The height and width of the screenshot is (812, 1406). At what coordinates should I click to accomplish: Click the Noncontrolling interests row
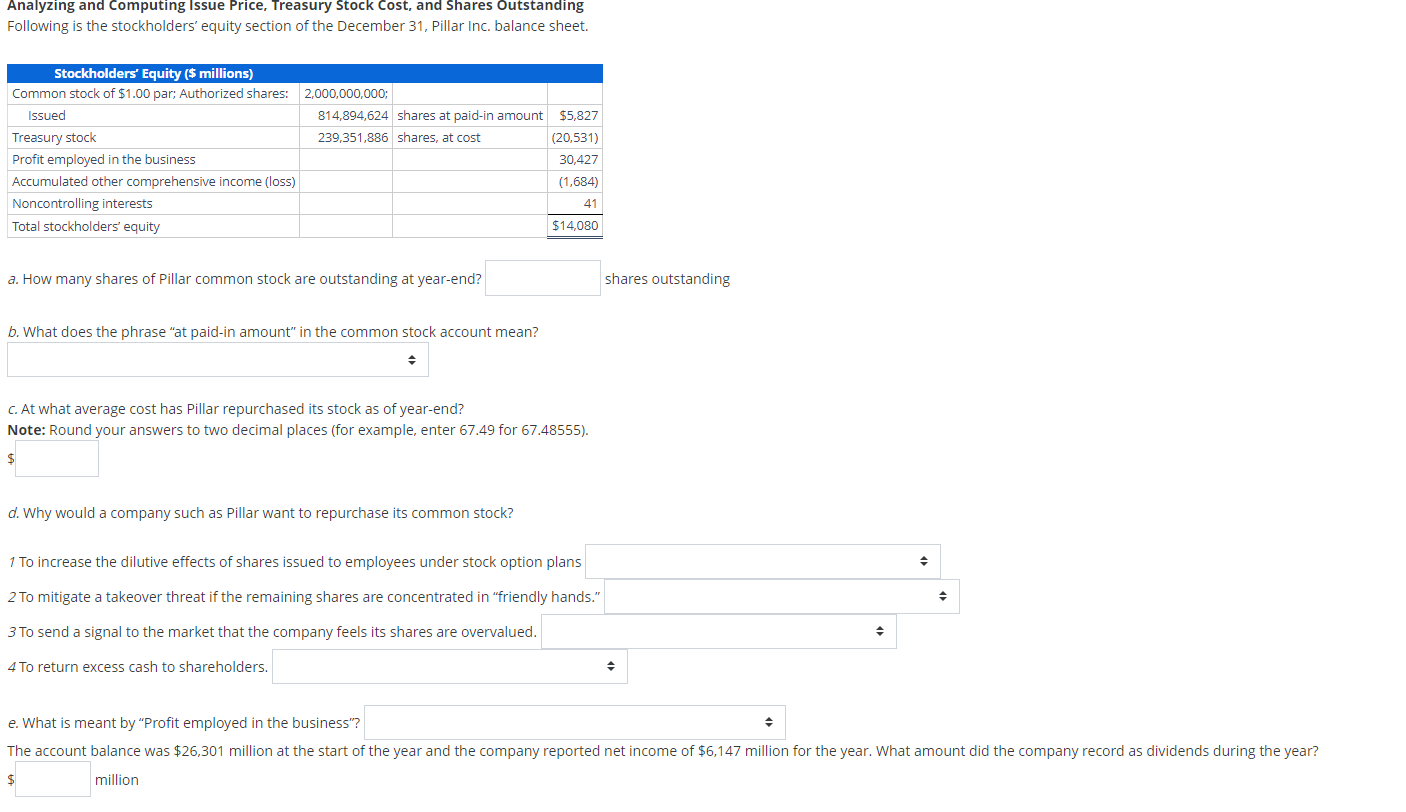coord(81,203)
